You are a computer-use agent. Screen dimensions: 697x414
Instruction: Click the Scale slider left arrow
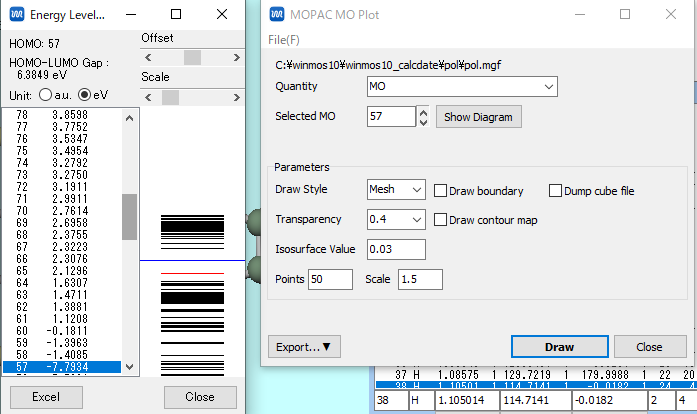click(148, 97)
